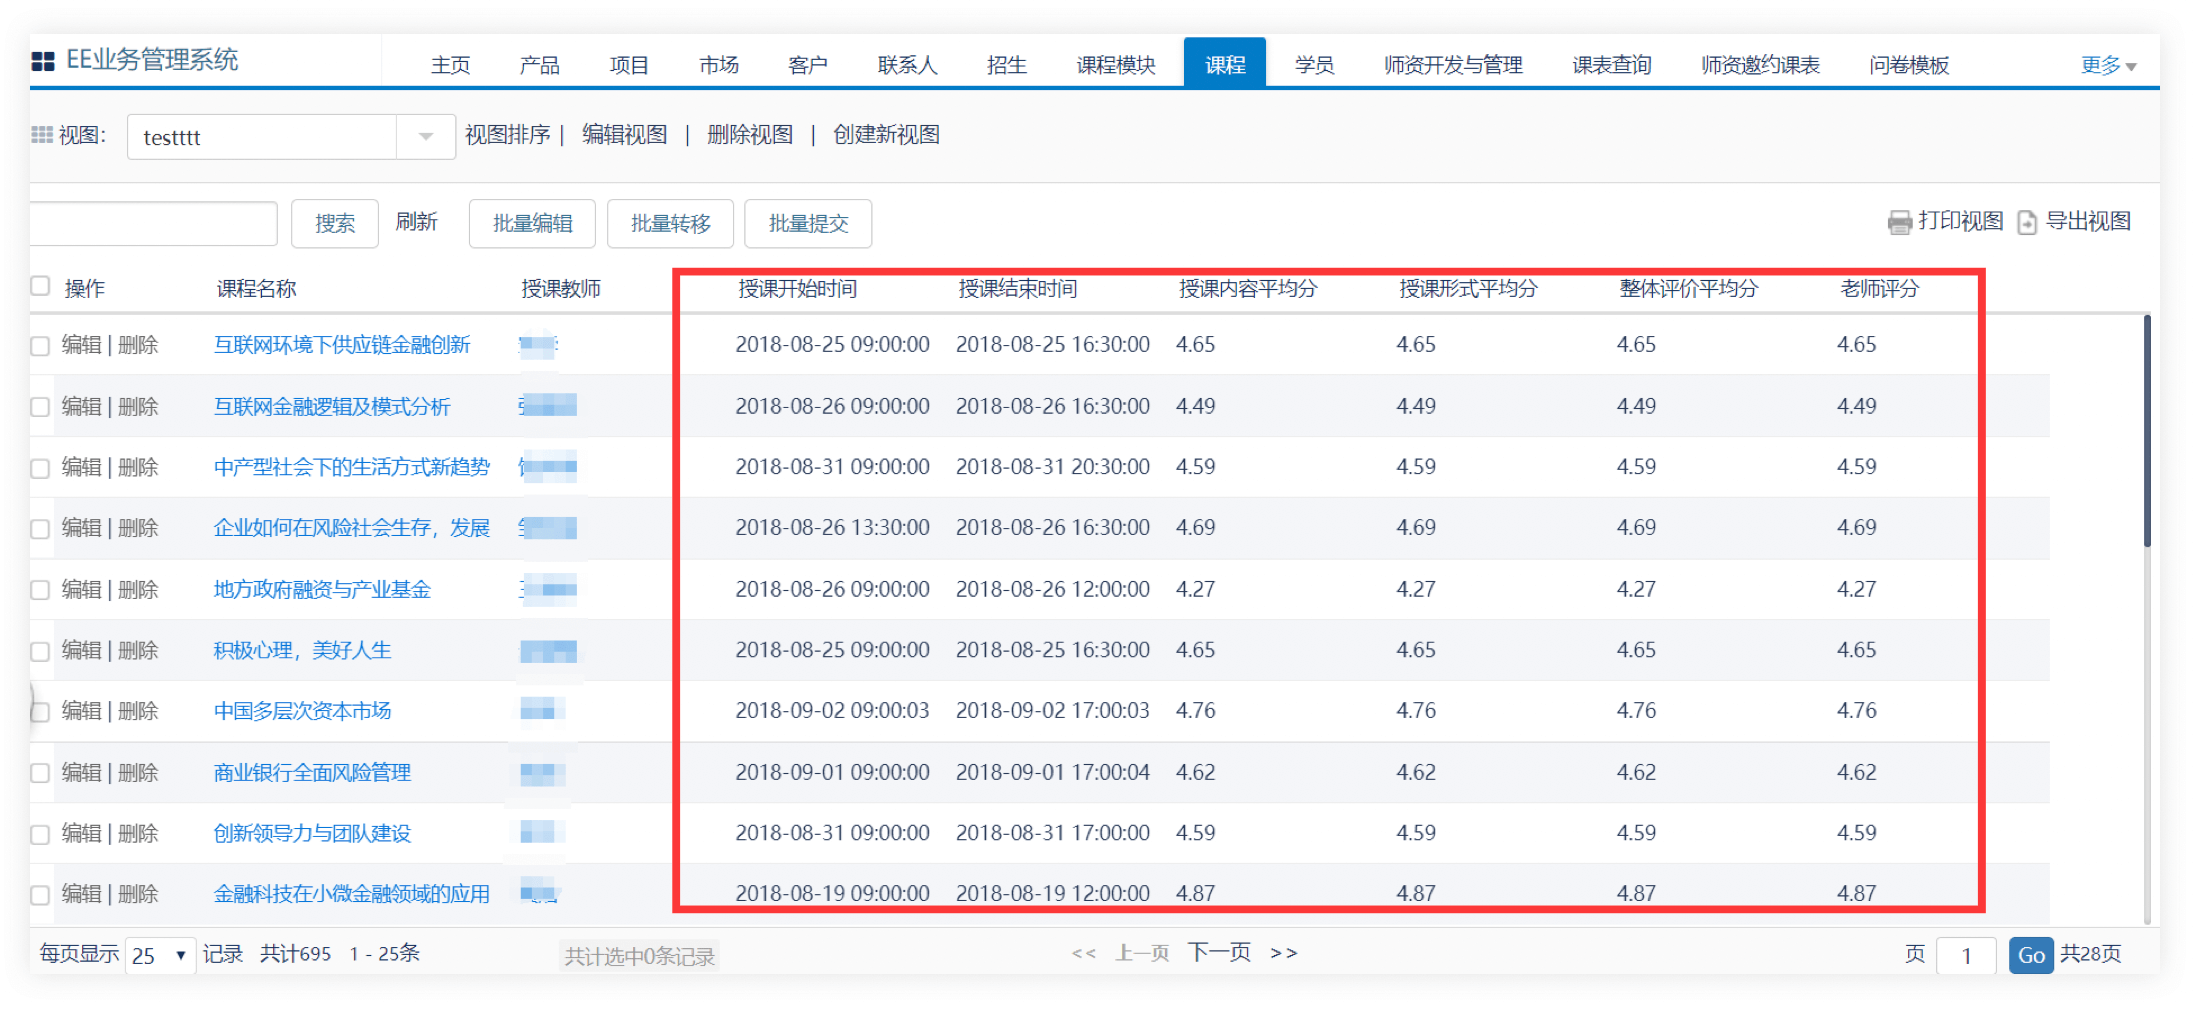Viewport: 2200px width, 1020px height.
Task: Open the 问卷模板 tab
Action: click(1910, 65)
